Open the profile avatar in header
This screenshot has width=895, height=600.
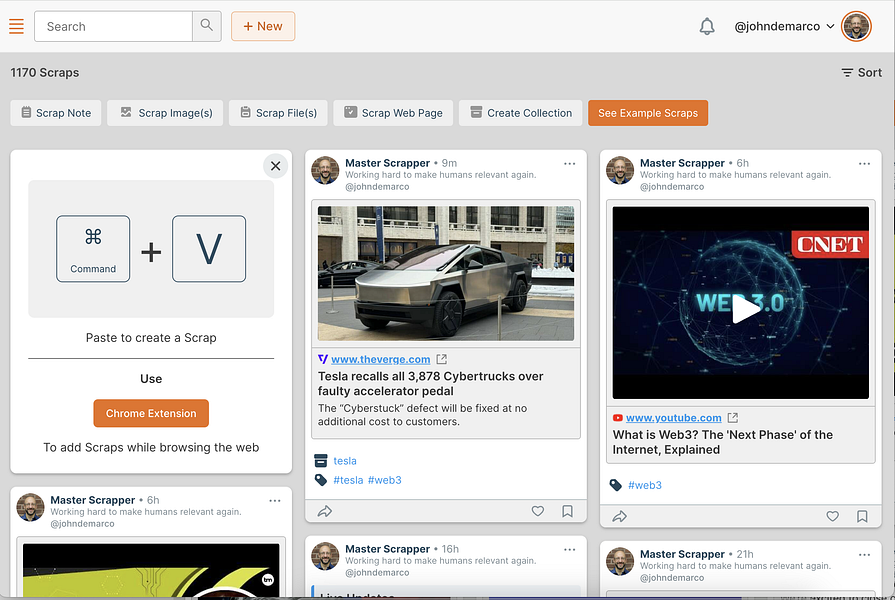(856, 26)
